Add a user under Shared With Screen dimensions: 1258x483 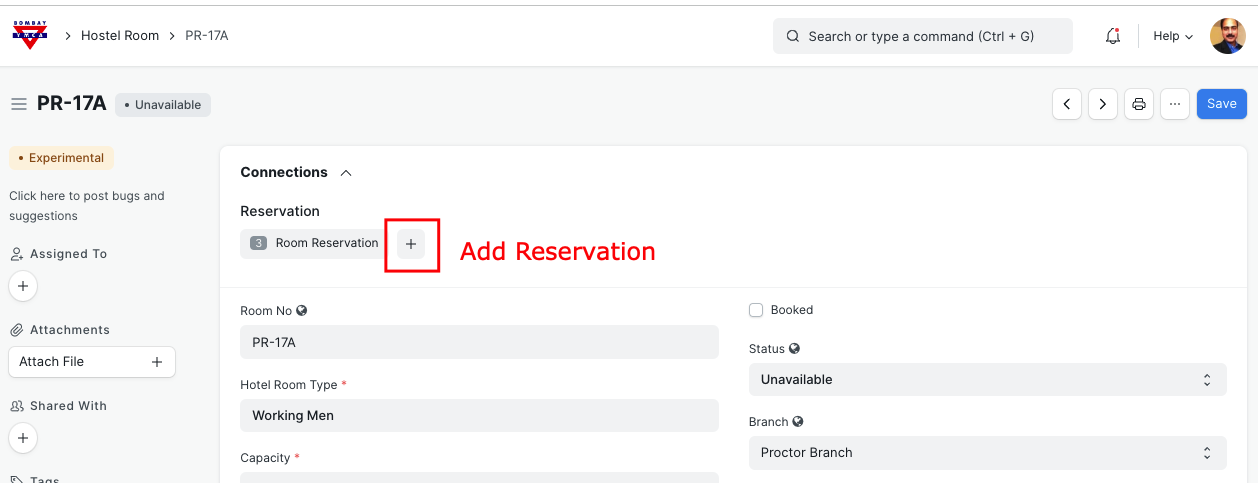[x=23, y=438]
